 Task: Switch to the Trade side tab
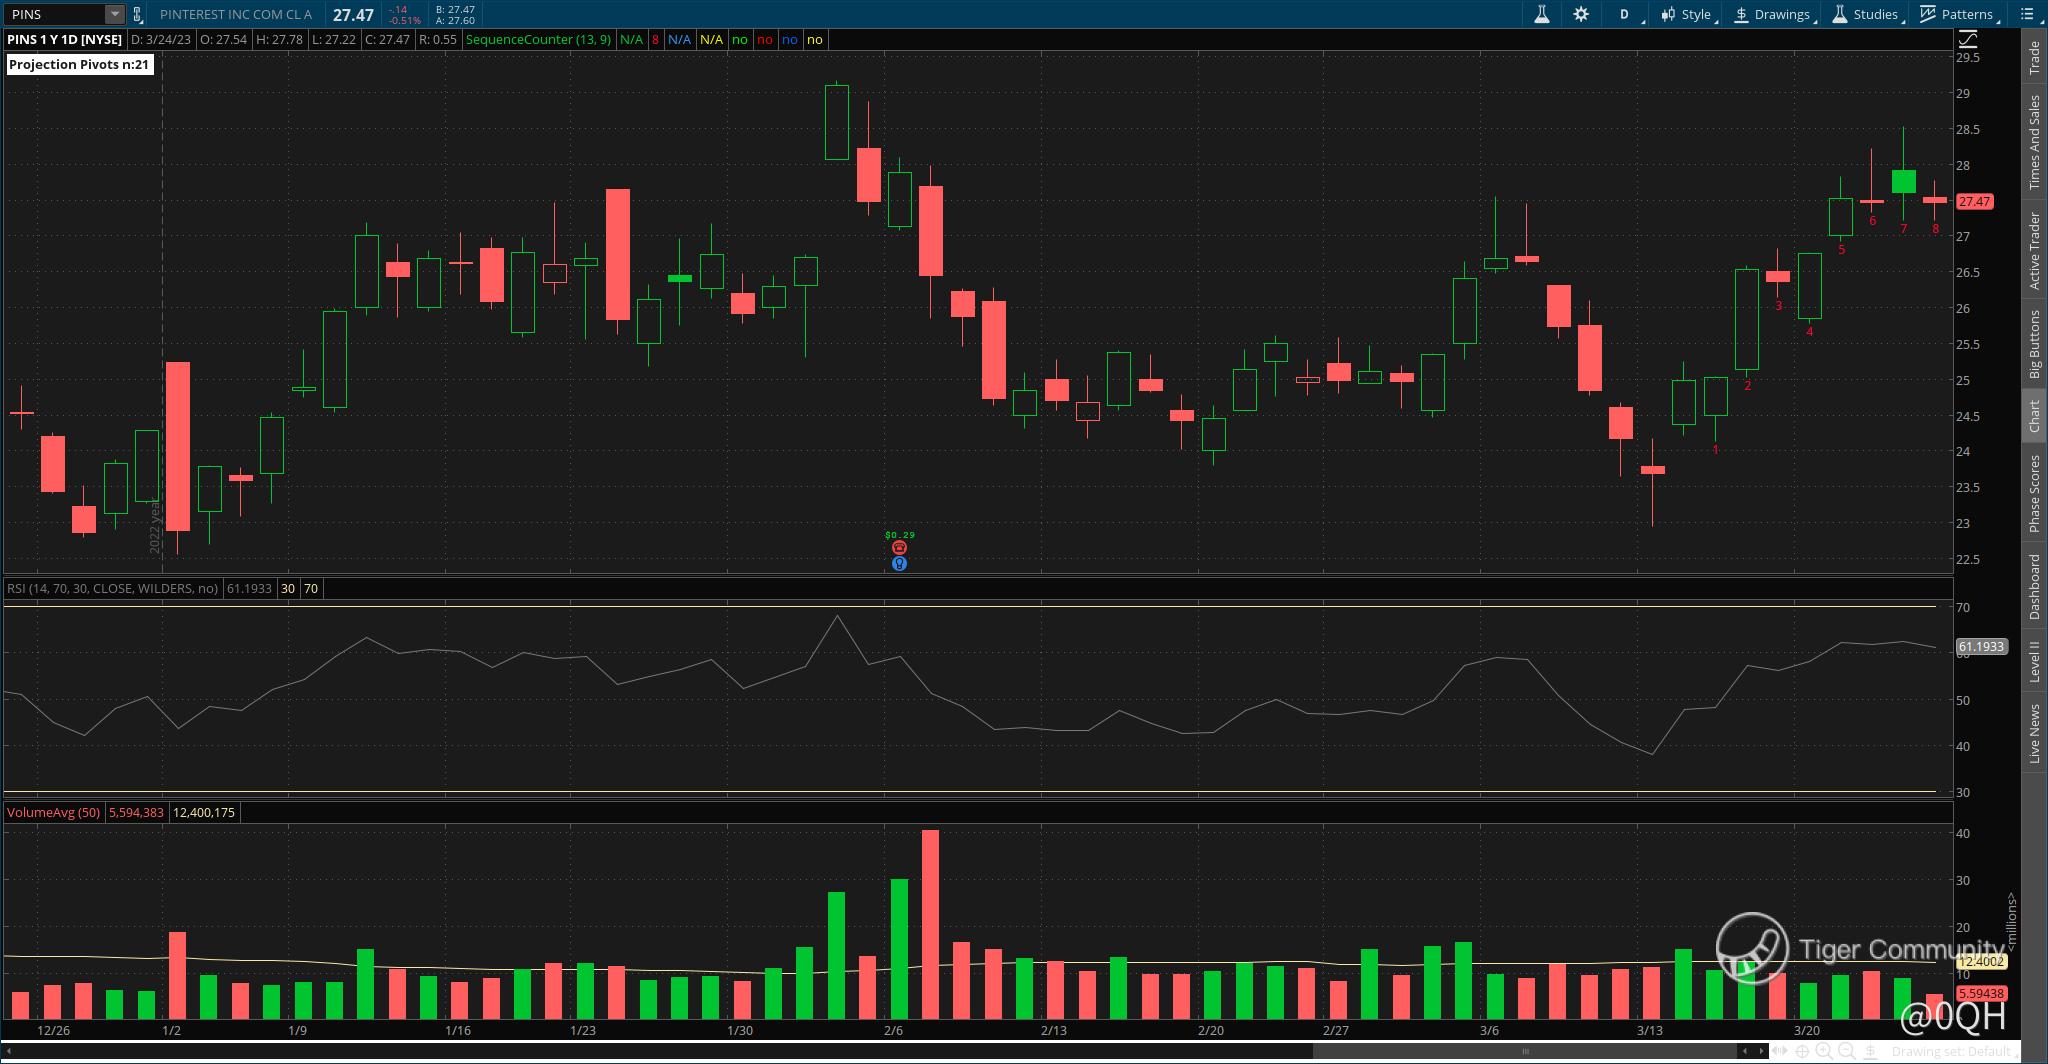point(2034,57)
